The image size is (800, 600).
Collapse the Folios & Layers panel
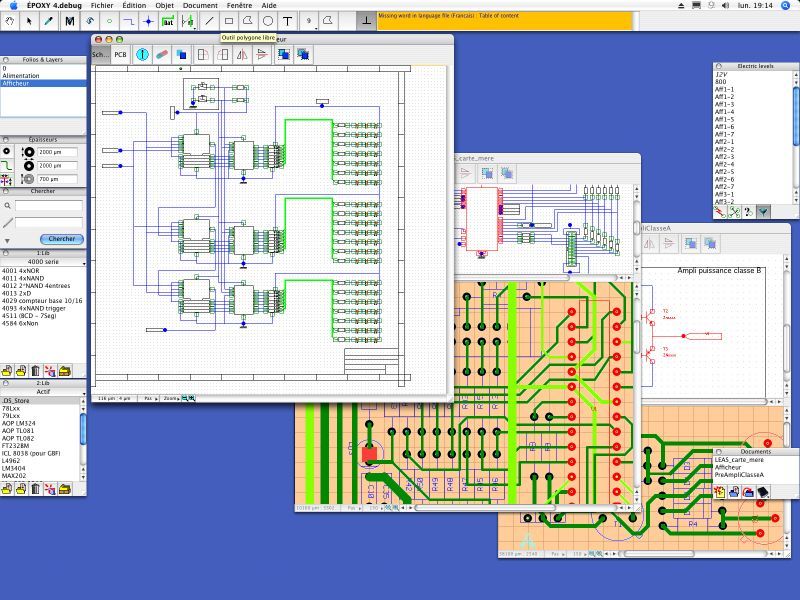(6, 60)
